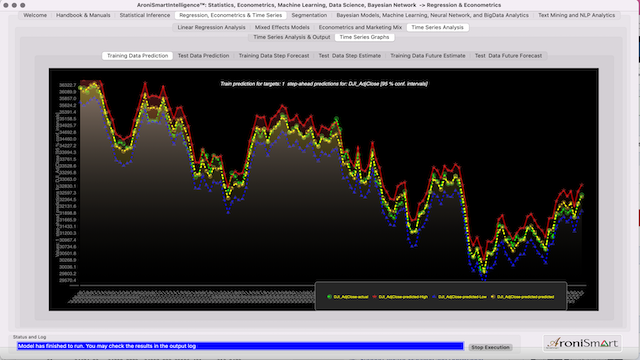Select the Training Data Prediction graph tab

tap(138, 56)
